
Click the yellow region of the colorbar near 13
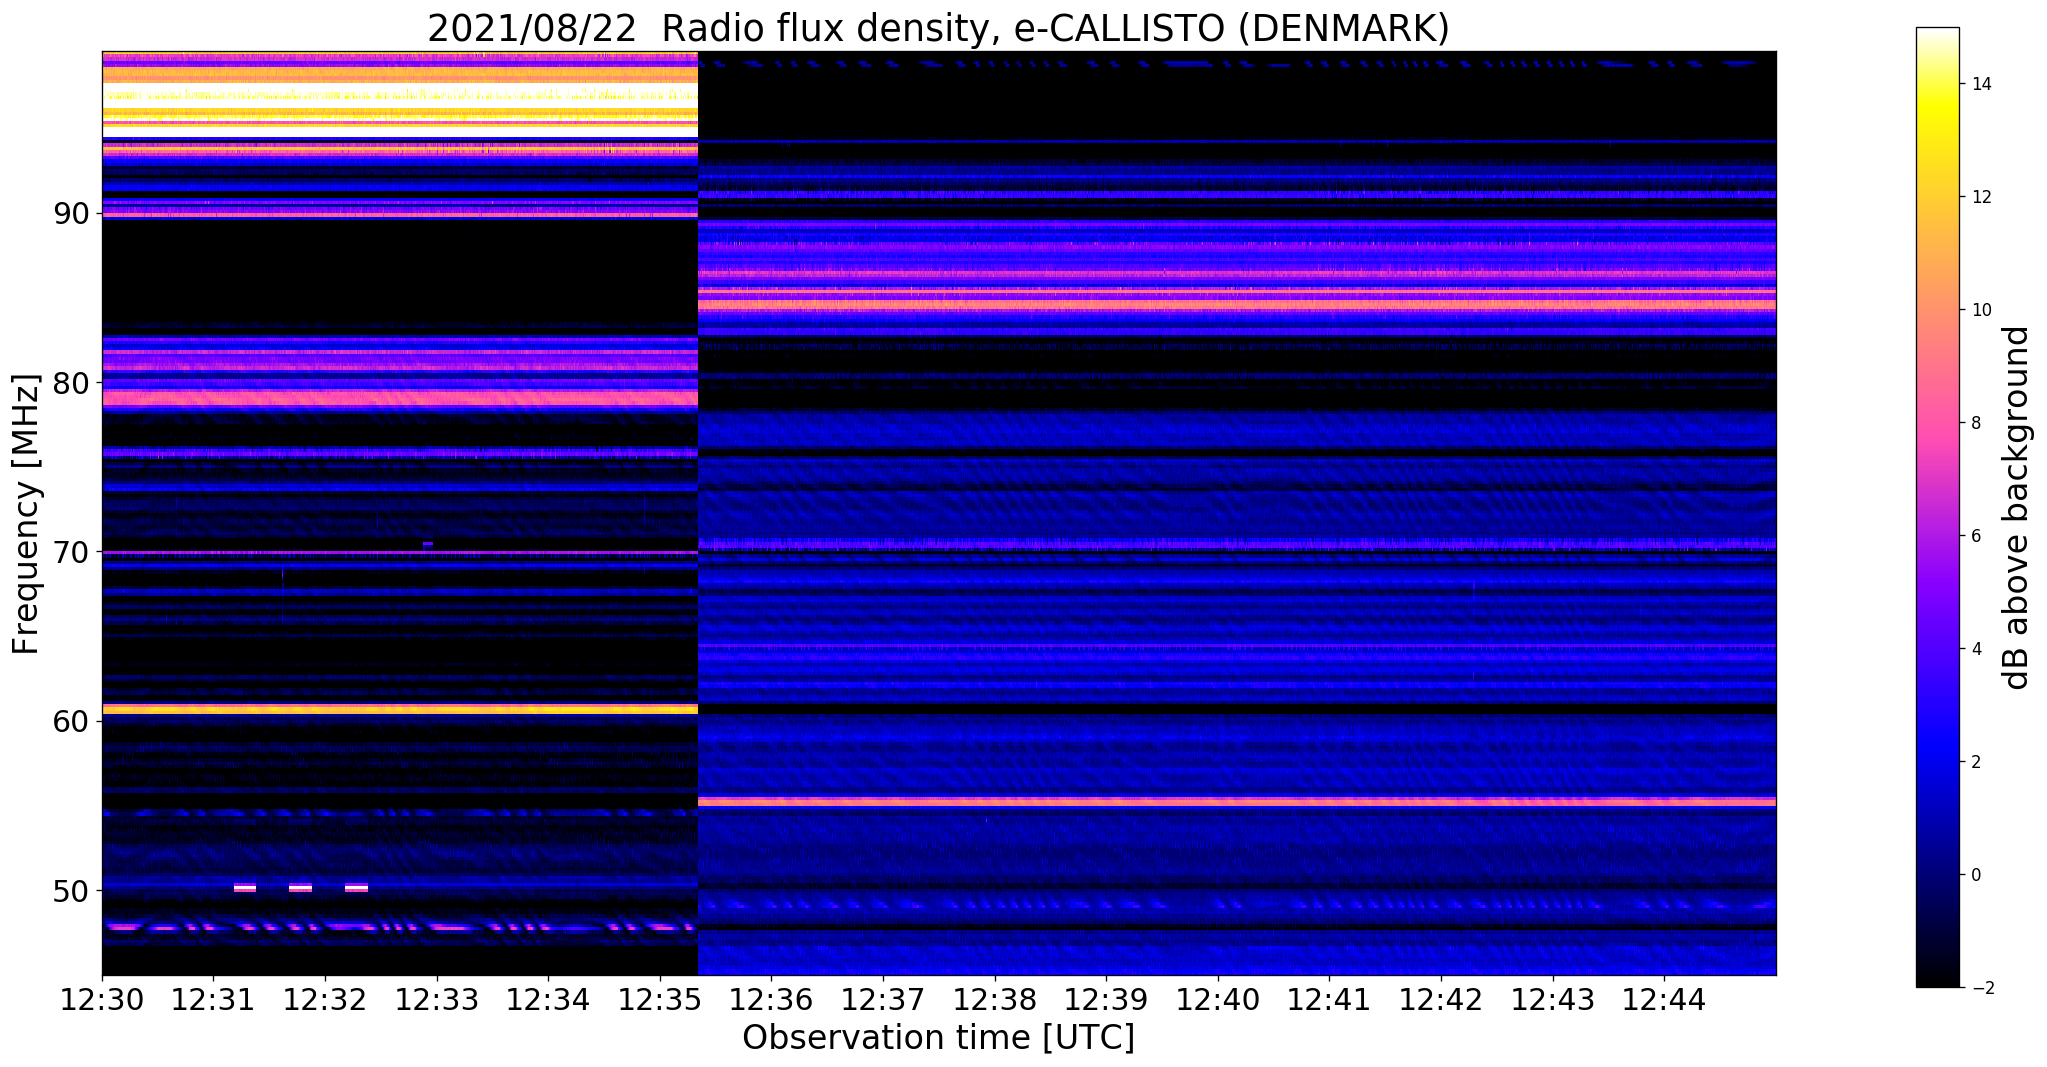click(x=1937, y=140)
